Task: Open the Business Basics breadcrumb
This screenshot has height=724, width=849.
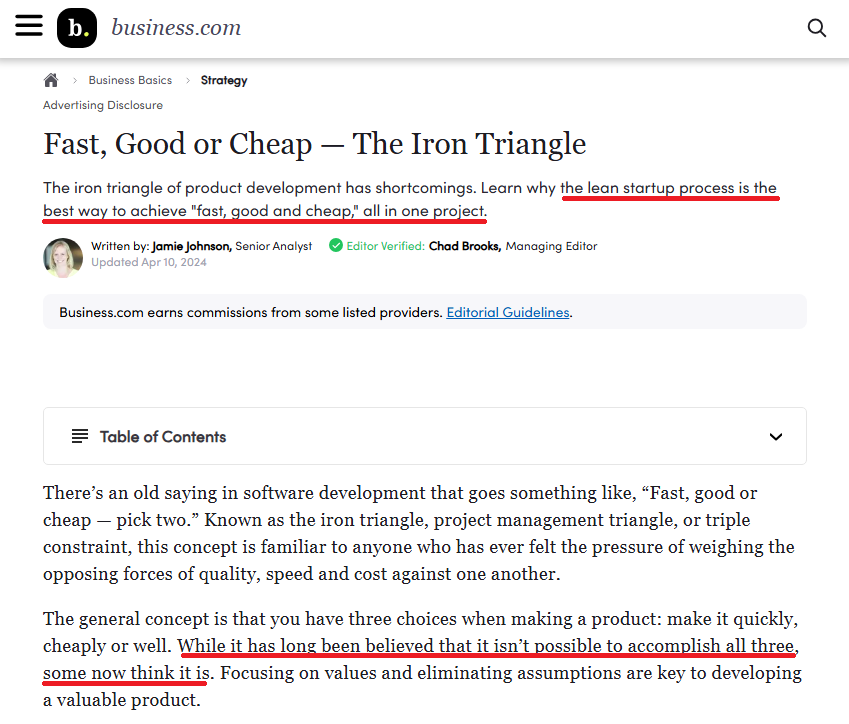Action: point(130,80)
